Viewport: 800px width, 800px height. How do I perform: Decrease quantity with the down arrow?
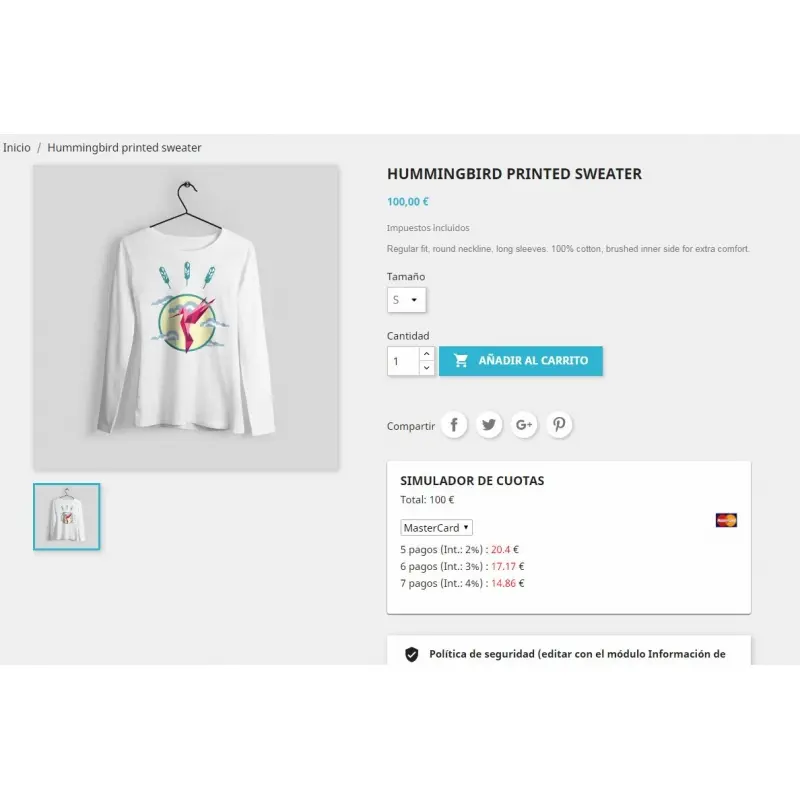(x=427, y=368)
